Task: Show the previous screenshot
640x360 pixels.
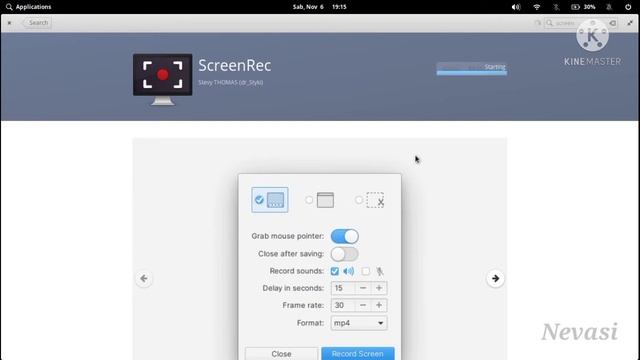Action: pyautogui.click(x=144, y=278)
